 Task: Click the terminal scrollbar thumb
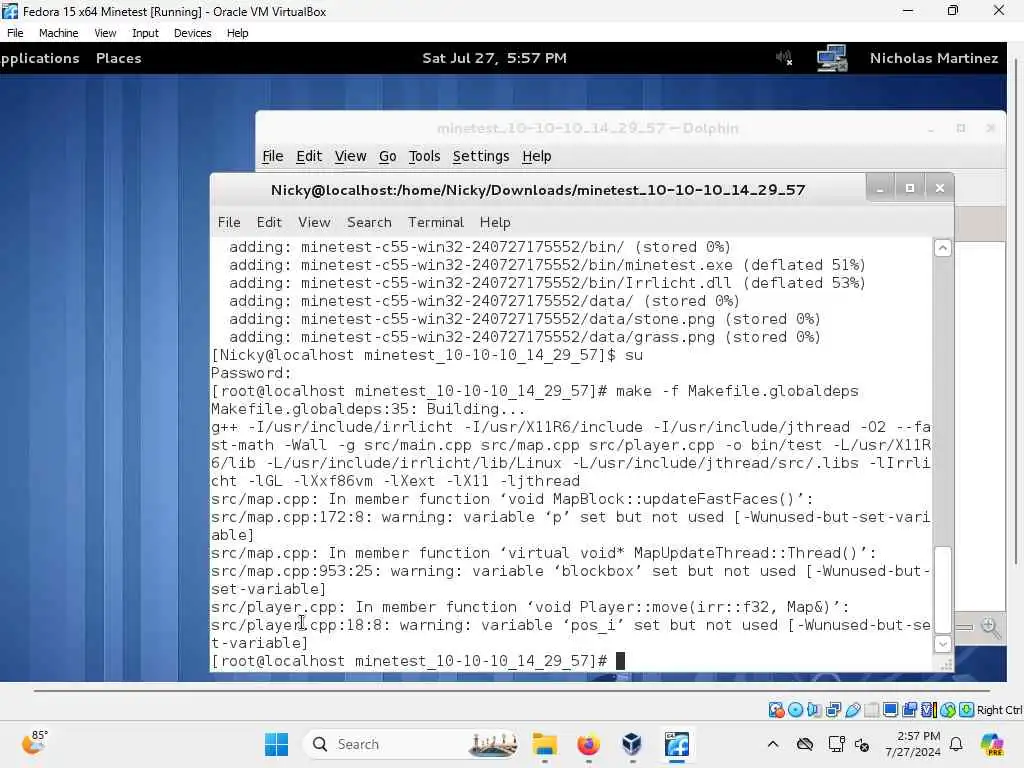(x=942, y=590)
